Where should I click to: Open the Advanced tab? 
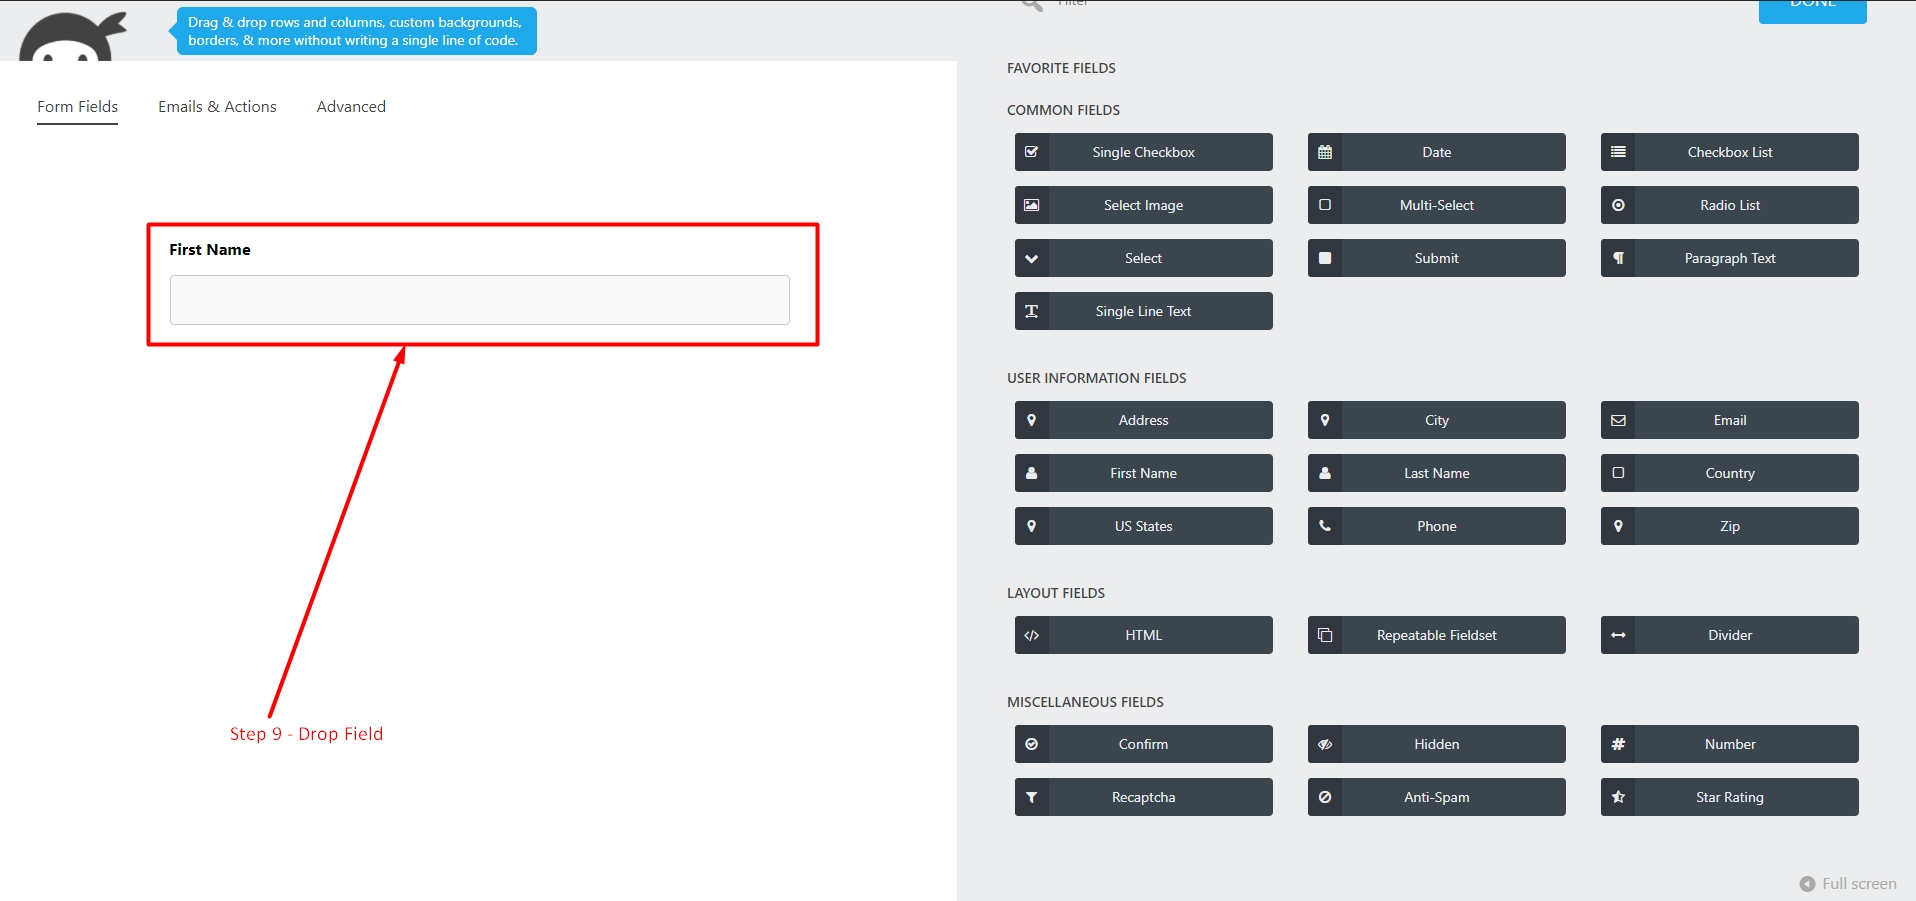pos(351,106)
